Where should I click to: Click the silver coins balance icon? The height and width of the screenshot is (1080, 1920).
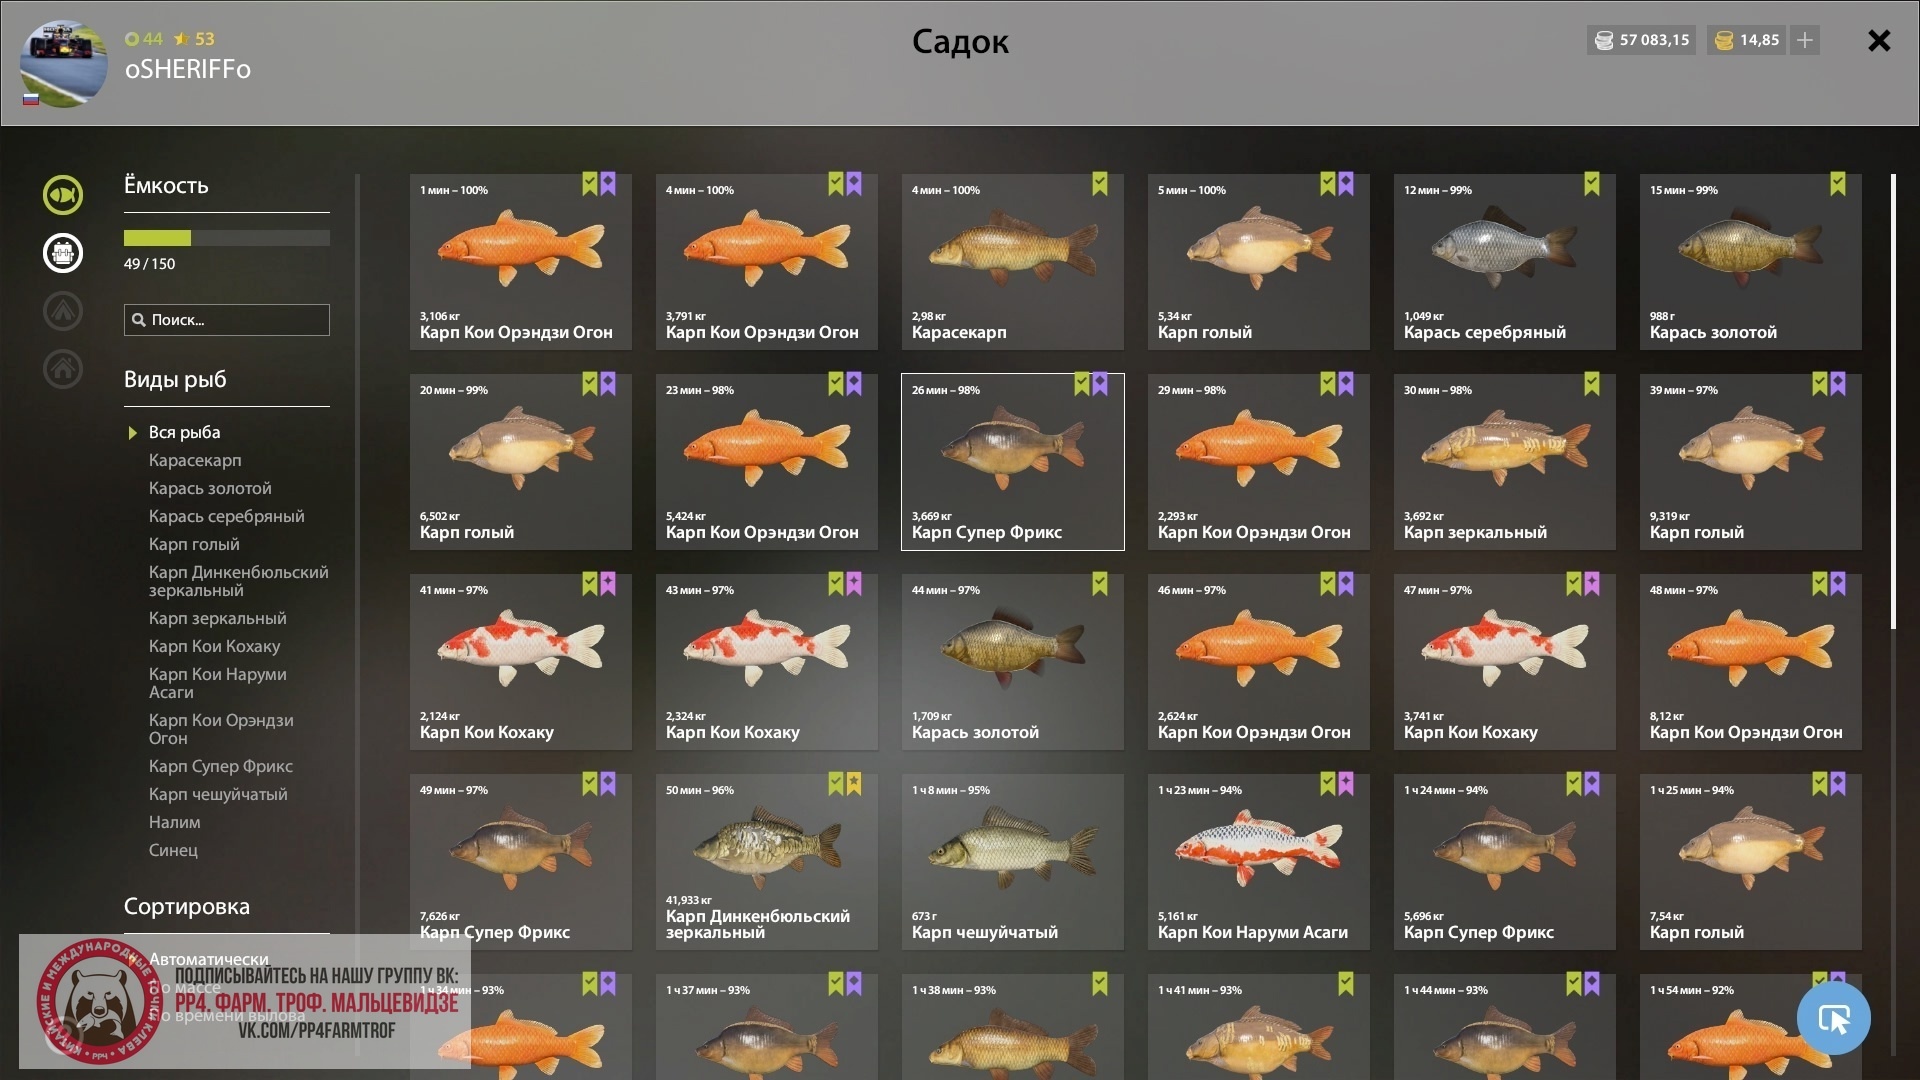(1604, 40)
